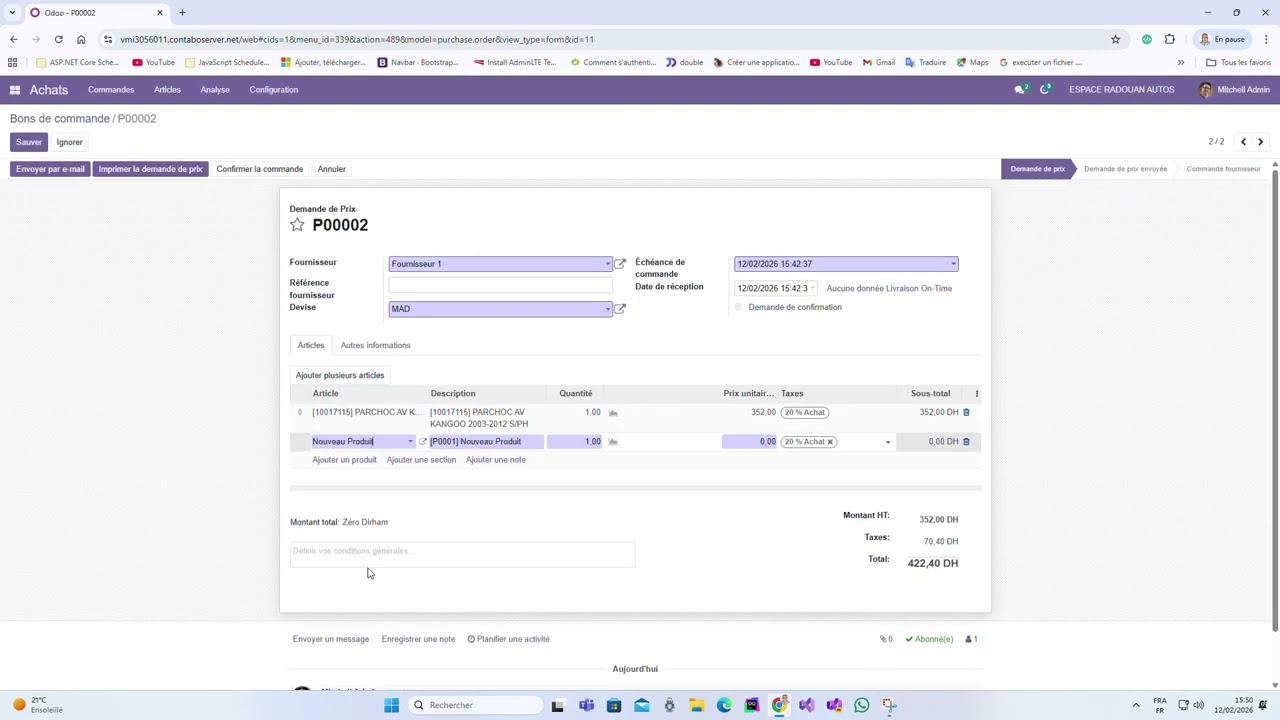The image size is (1280, 720).
Task: Select Demande de prix envoyée status step
Action: tap(1125, 169)
